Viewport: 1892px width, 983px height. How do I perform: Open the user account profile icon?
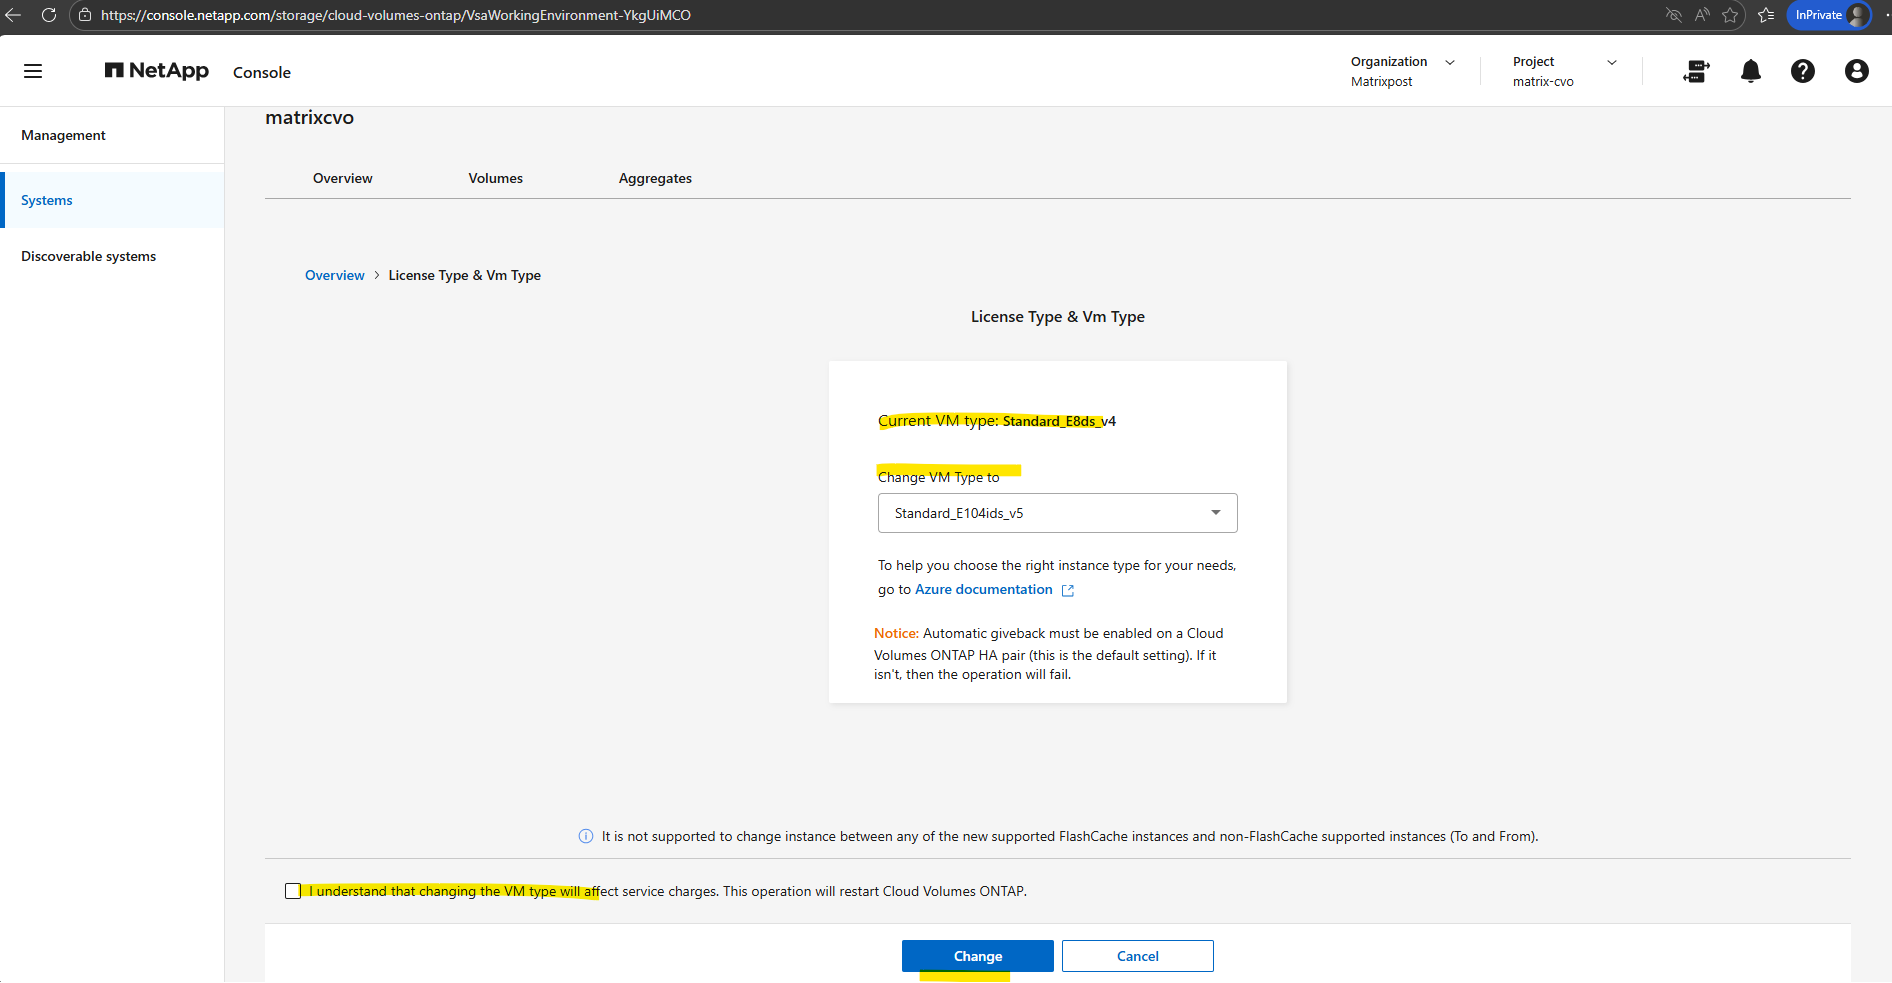1856,71
